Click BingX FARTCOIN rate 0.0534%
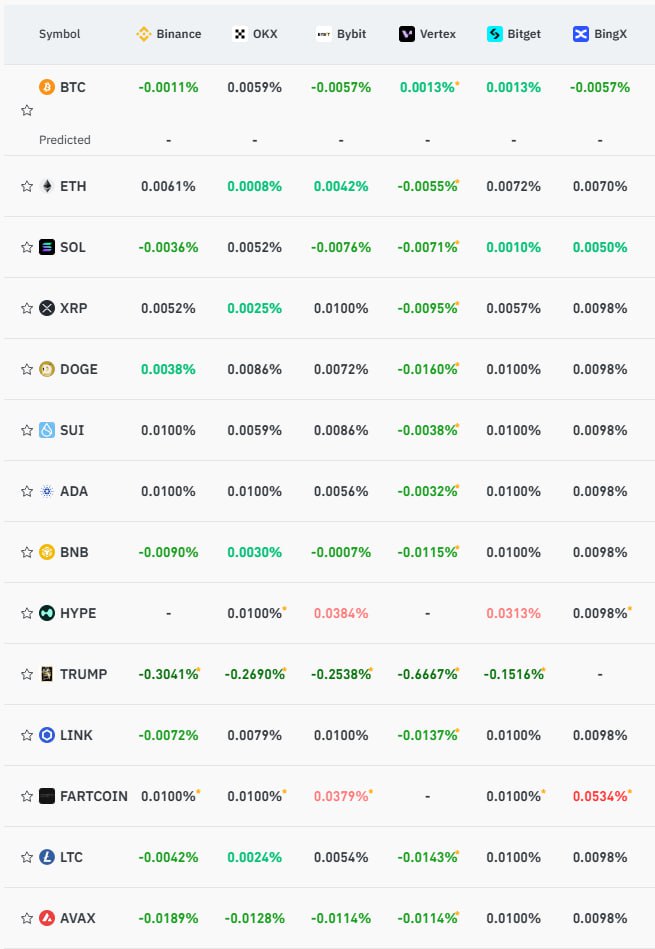The width and height of the screenshot is (655, 949). [602, 796]
